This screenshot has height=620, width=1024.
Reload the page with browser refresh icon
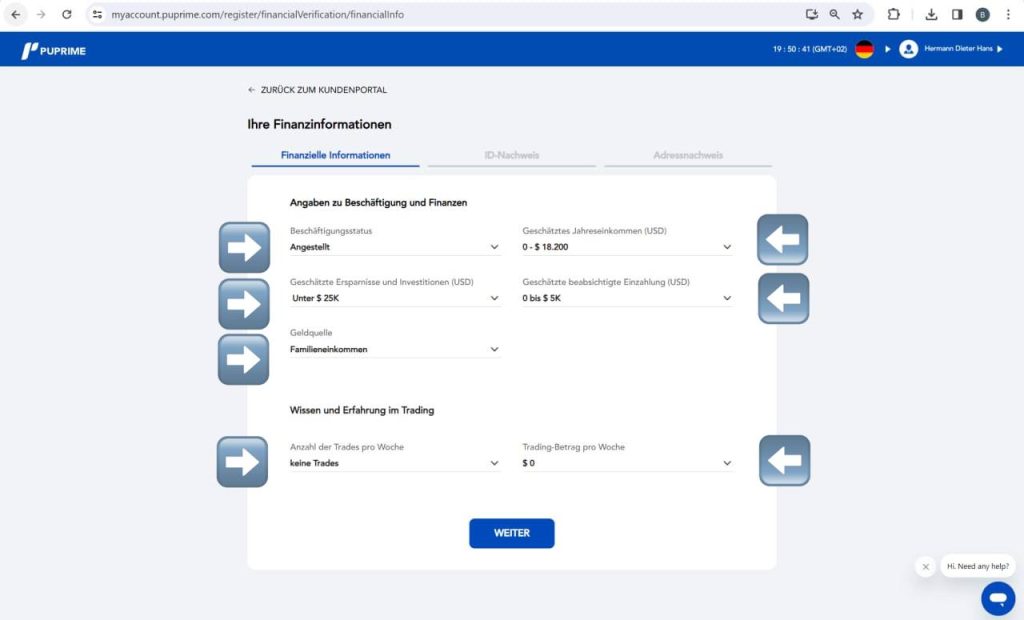67,15
